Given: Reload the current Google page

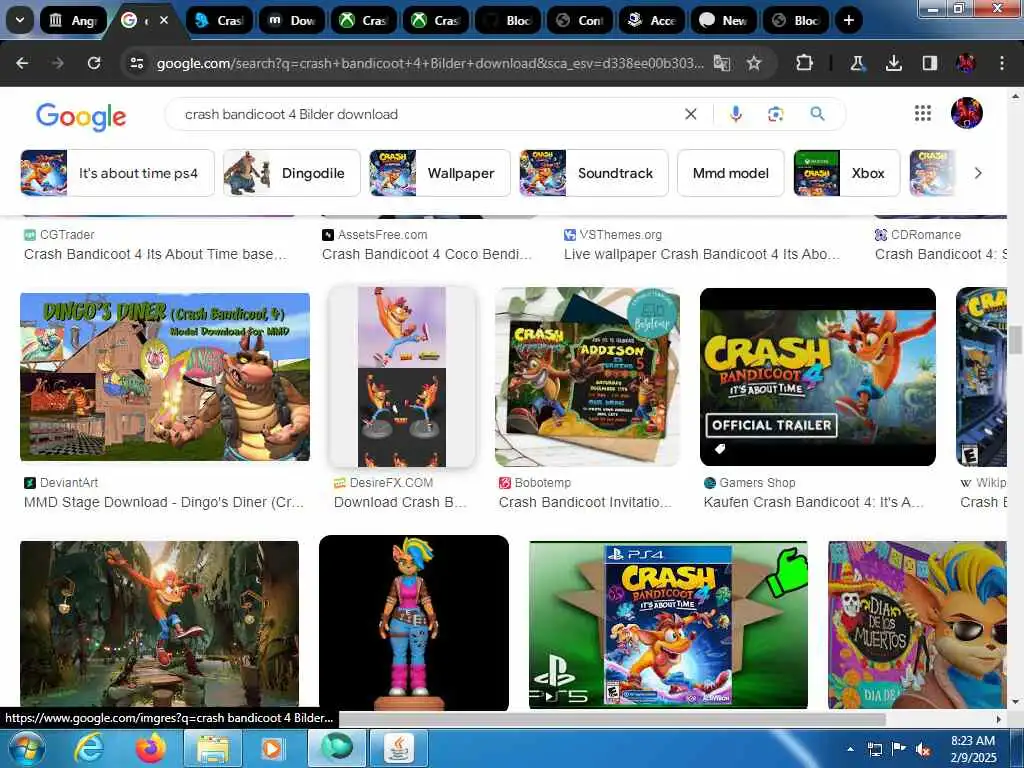Looking at the screenshot, I should (94, 63).
